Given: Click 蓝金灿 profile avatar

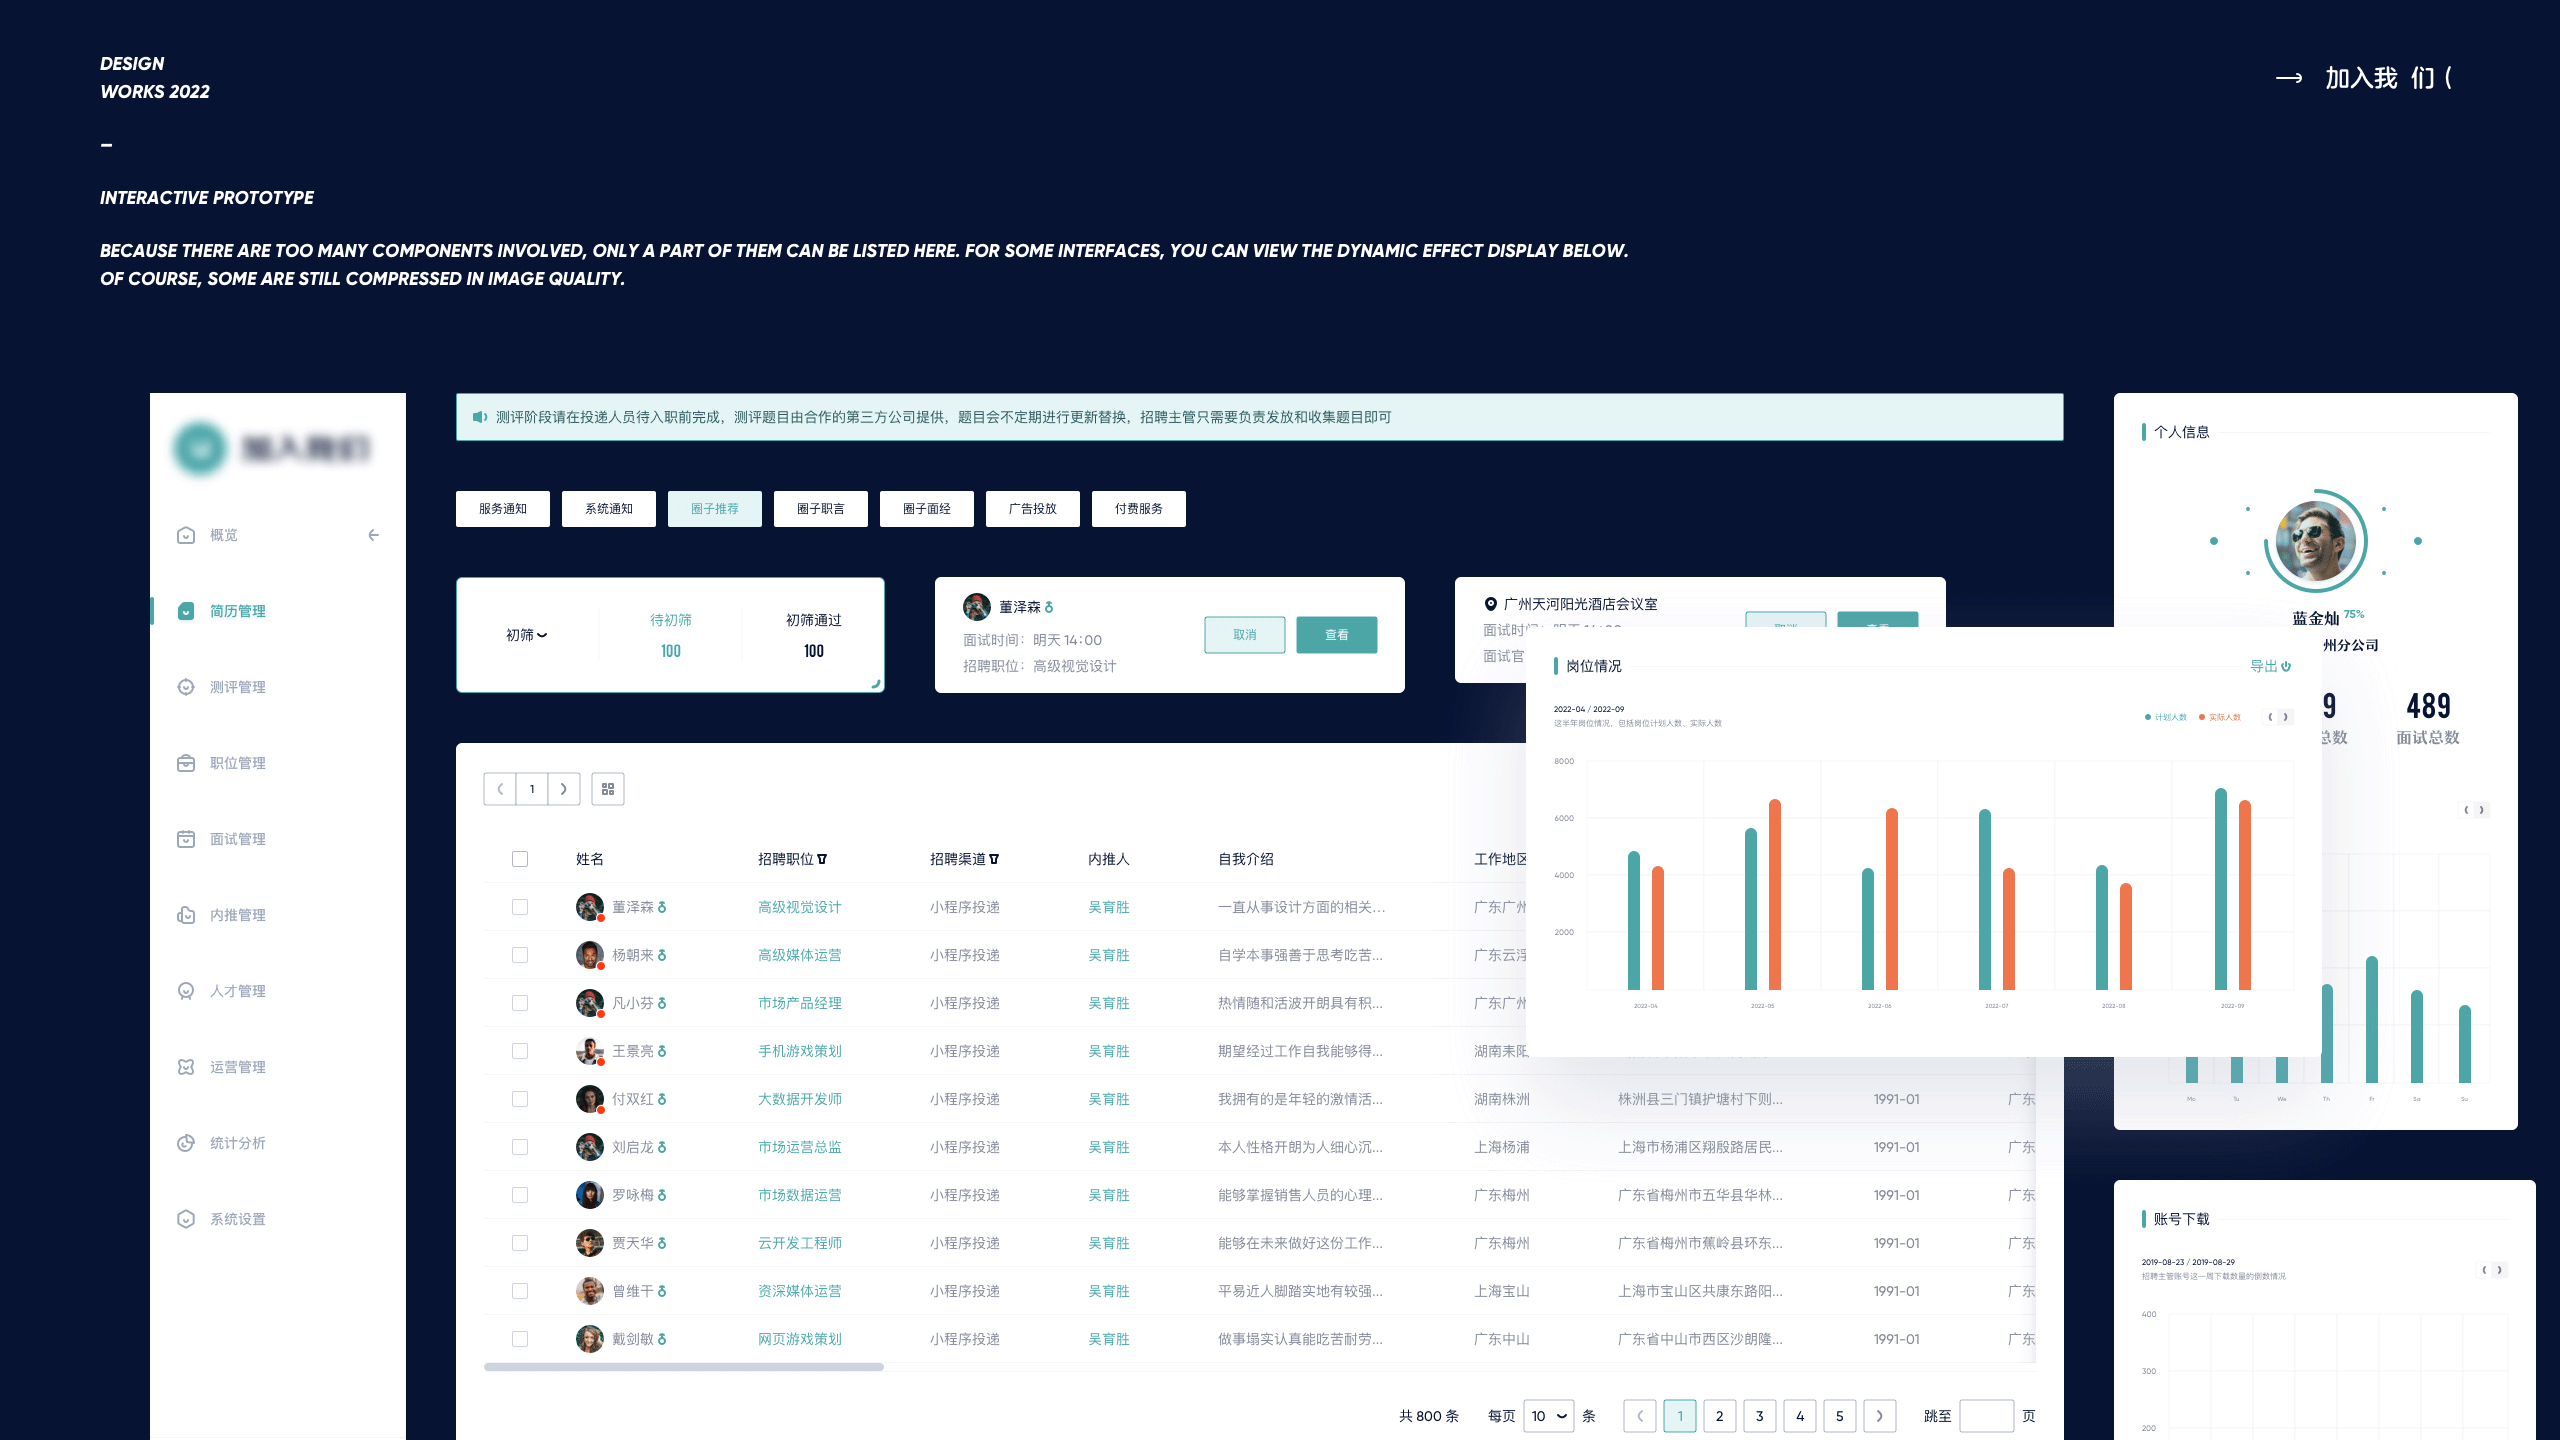Looking at the screenshot, I should [x=2316, y=541].
